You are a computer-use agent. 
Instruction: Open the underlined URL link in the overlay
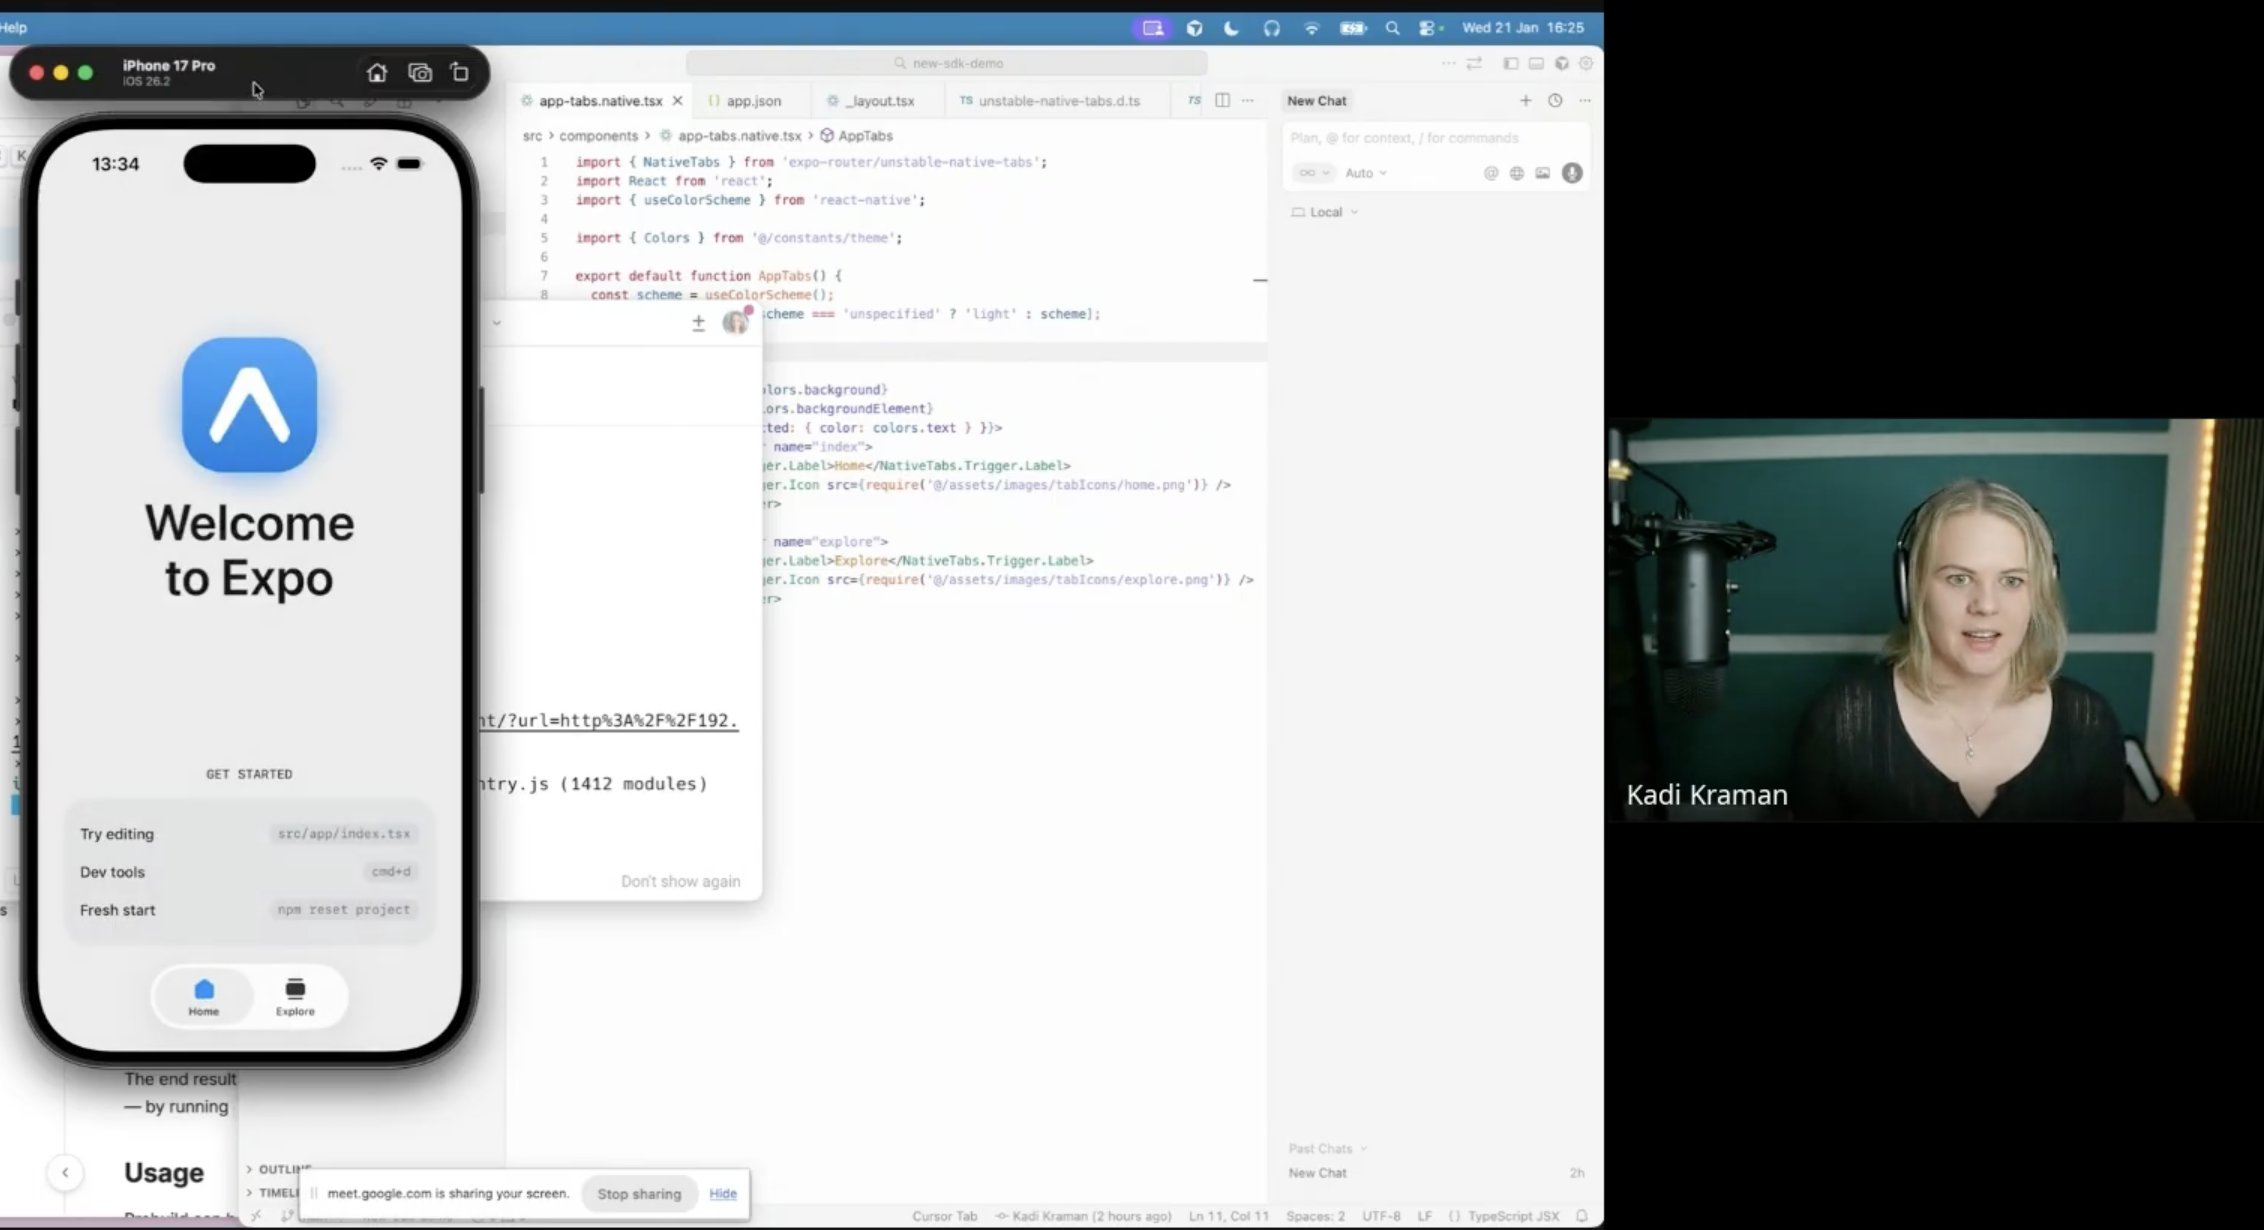(x=609, y=721)
